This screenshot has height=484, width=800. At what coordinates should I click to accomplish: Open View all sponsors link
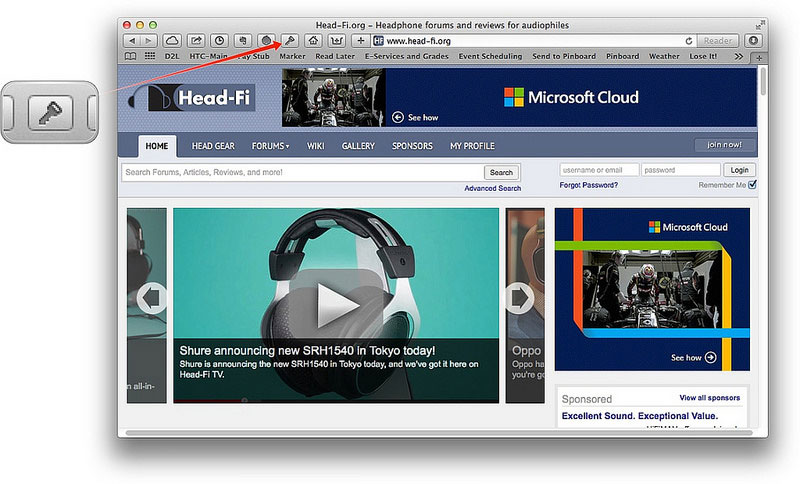tap(710, 398)
